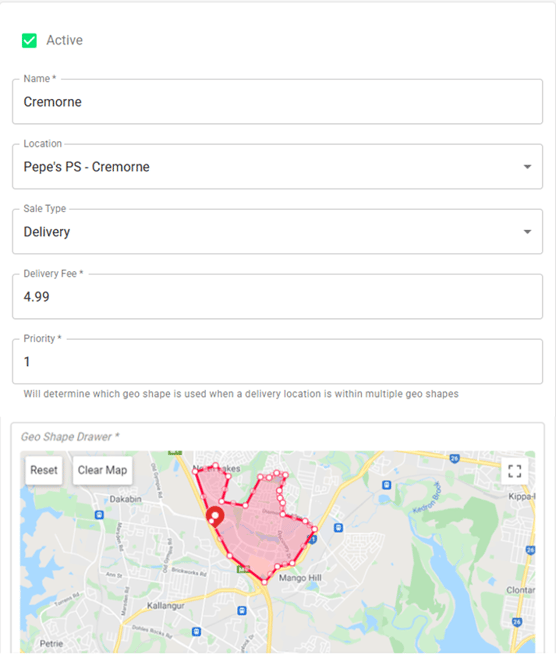Click the Mango Hill map label

(300, 578)
